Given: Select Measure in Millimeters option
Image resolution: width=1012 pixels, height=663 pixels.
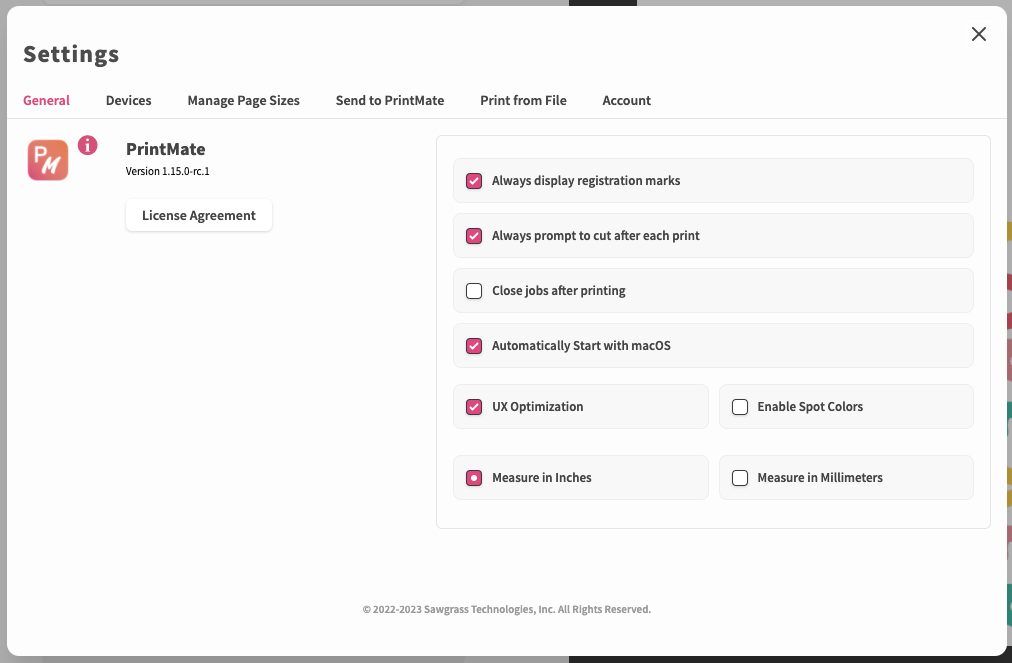Looking at the screenshot, I should pyautogui.click(x=740, y=478).
